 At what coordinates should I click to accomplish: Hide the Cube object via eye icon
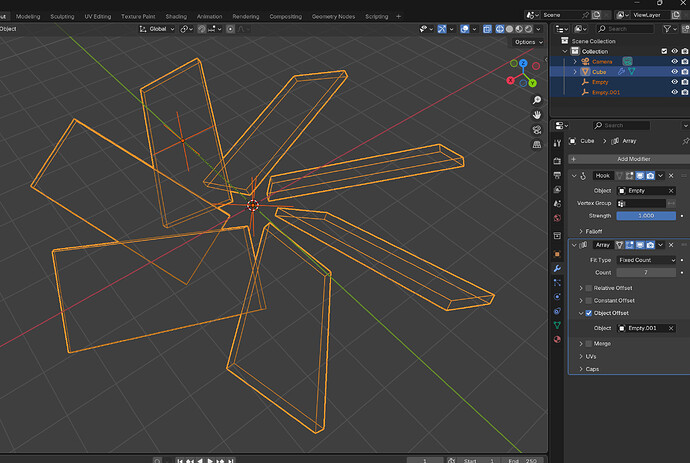click(674, 71)
